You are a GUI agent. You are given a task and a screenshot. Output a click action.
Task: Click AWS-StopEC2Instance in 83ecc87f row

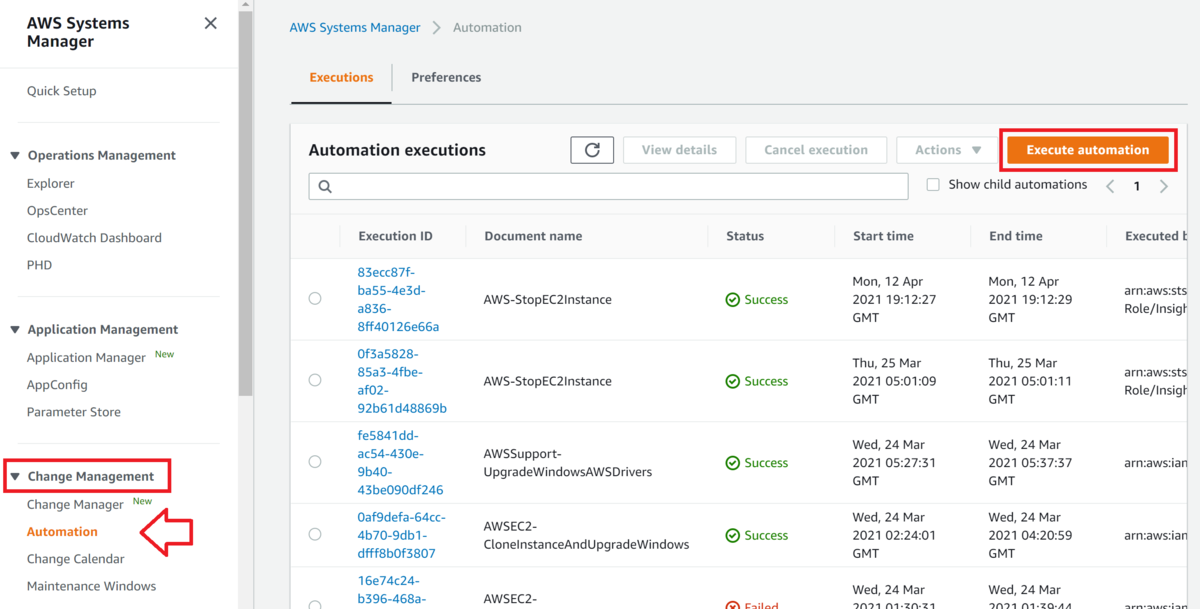548,300
